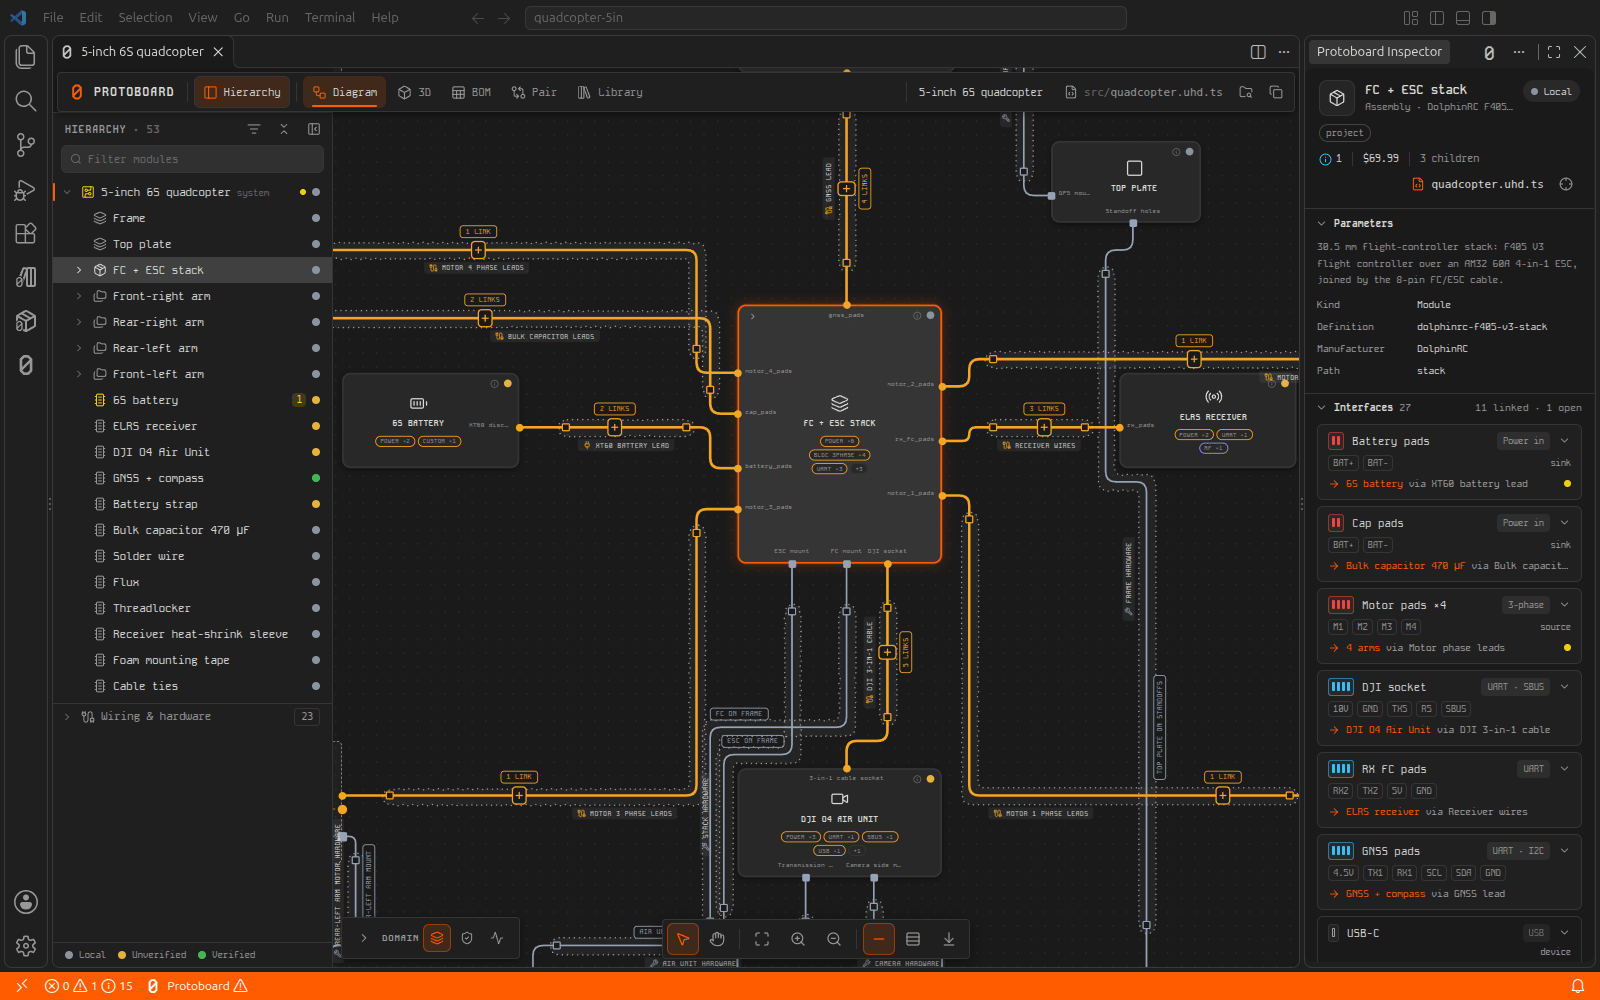Zoom out of the diagram
This screenshot has height=1000, width=1600.
(834, 939)
